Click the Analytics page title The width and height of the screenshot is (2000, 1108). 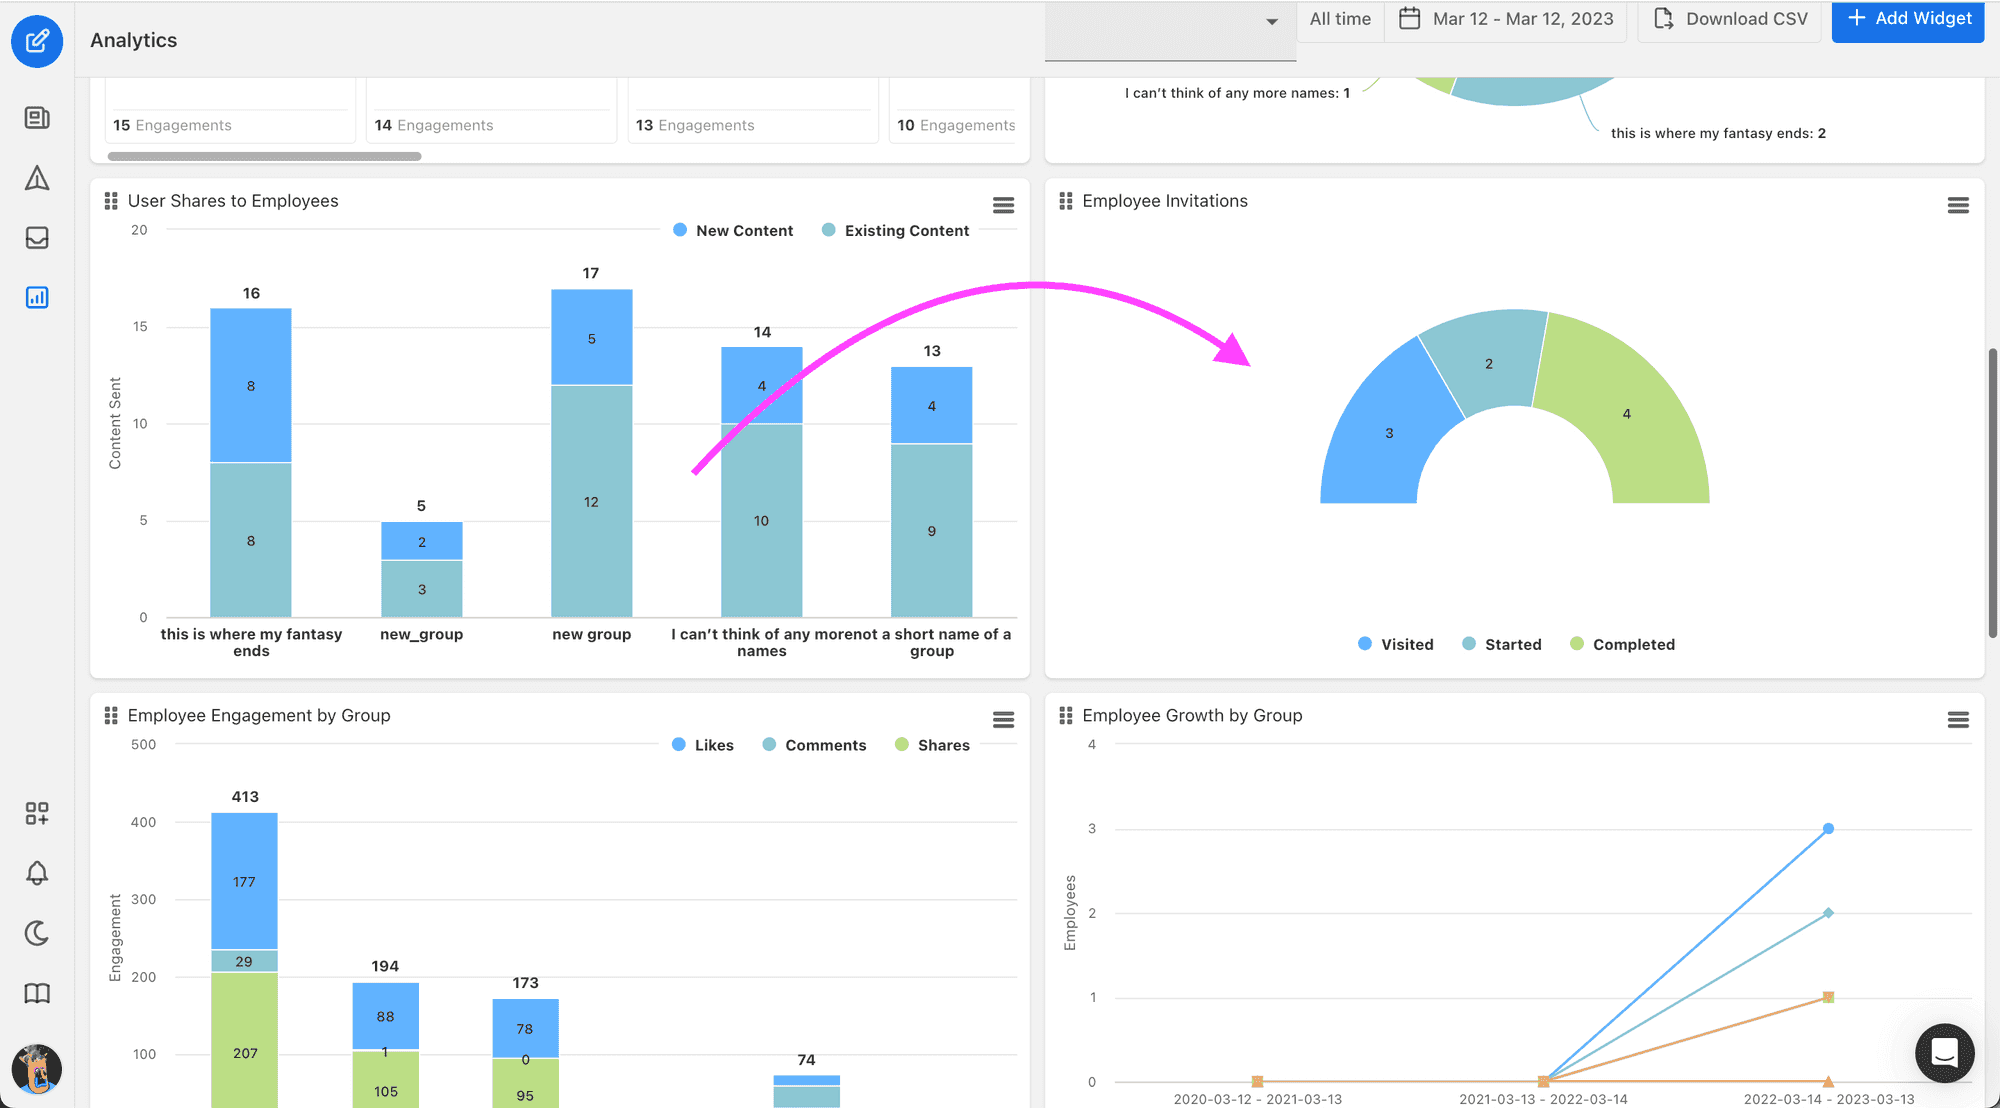(134, 40)
